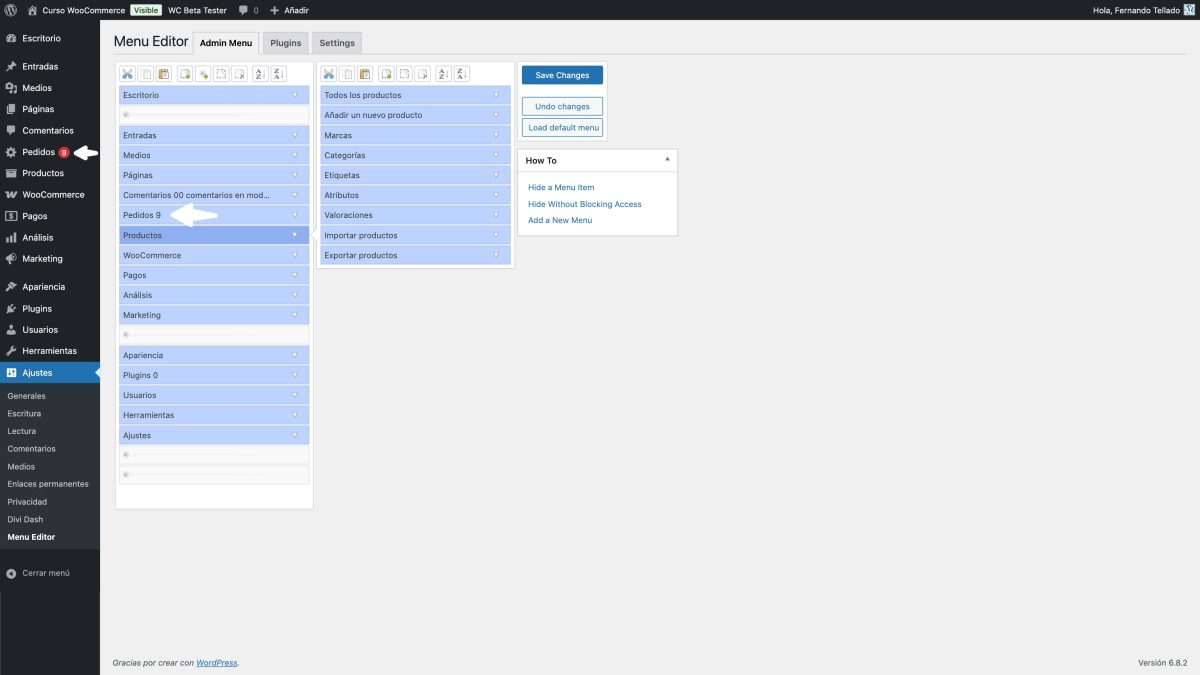Expand the Productos item settings
This screenshot has width=1200, height=675.
tap(294, 235)
